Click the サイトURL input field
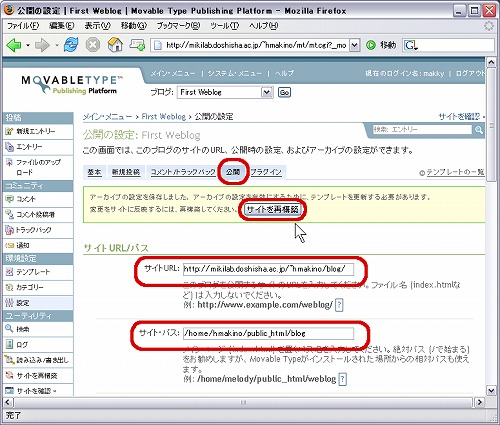Screen dimensions: 500x425 (x=268, y=269)
